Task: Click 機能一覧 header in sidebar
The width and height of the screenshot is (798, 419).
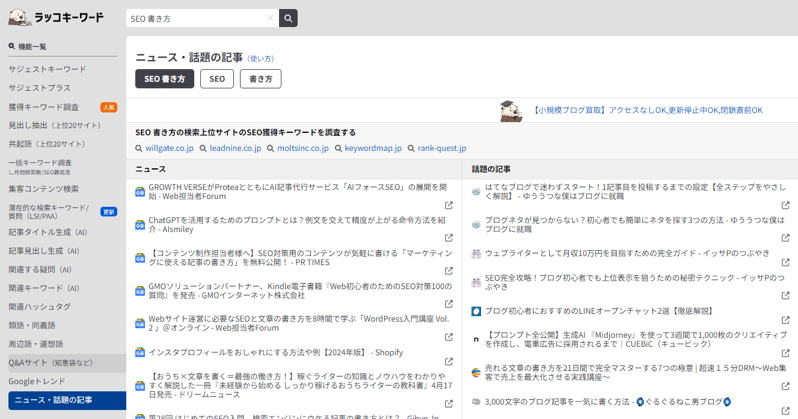Action: 27,47
